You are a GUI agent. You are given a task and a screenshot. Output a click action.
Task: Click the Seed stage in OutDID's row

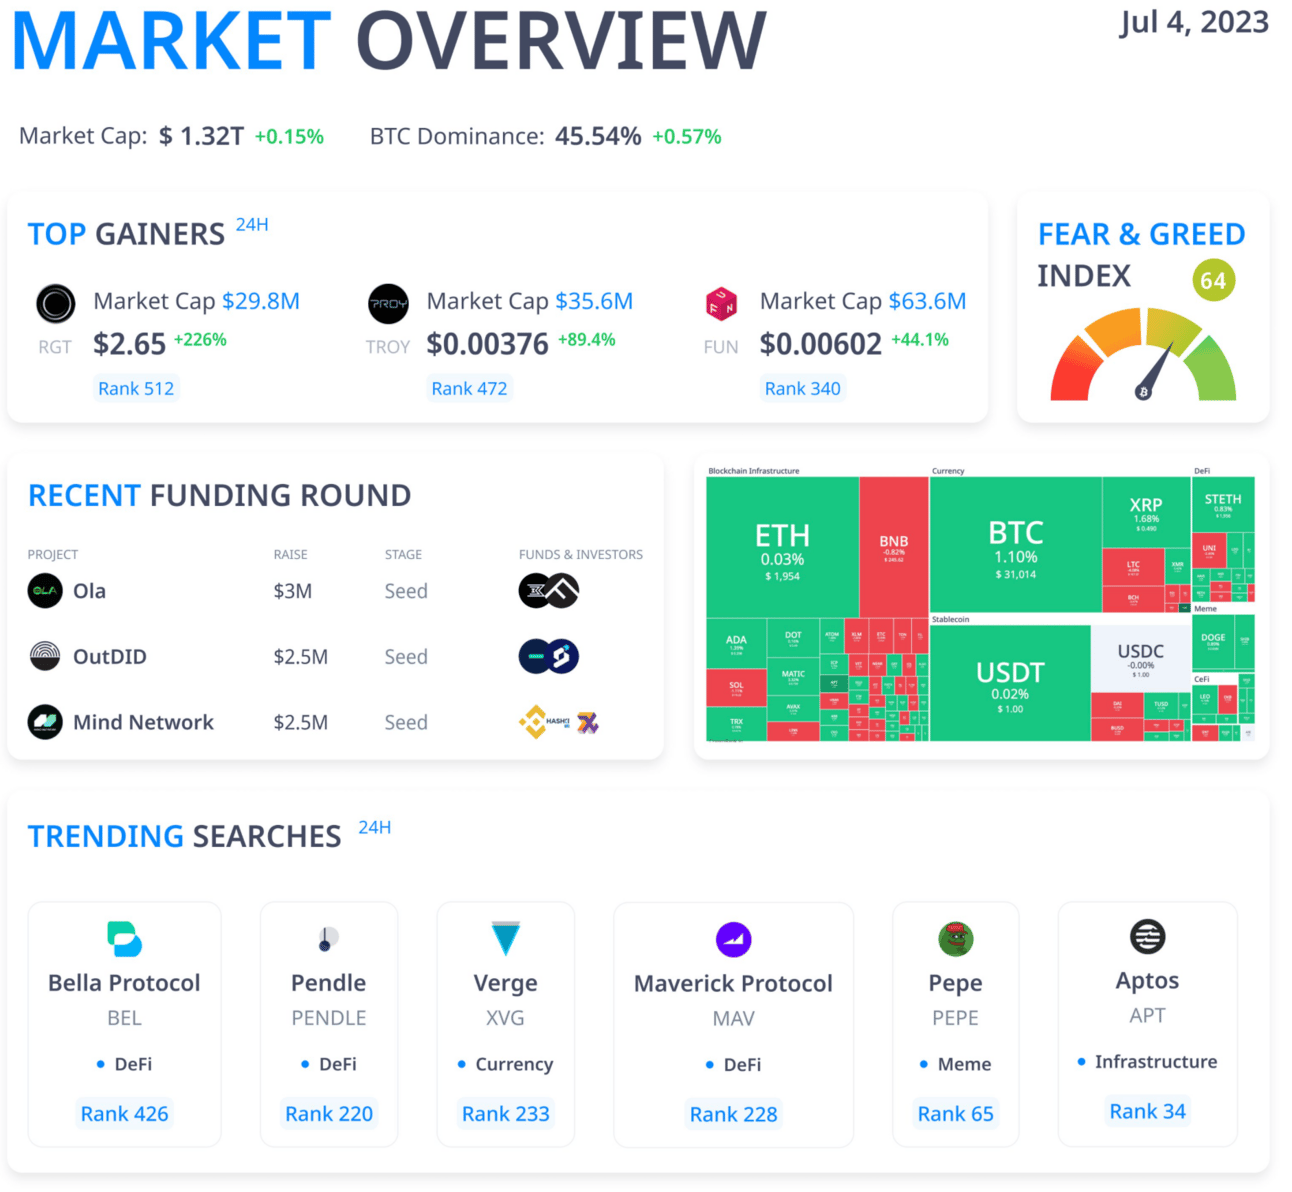click(x=406, y=657)
